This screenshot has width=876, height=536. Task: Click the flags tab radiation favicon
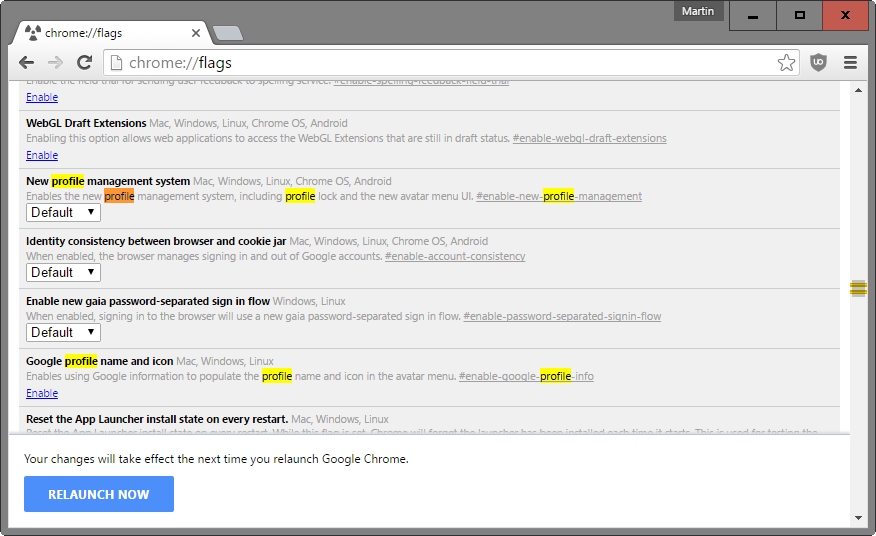pos(33,33)
